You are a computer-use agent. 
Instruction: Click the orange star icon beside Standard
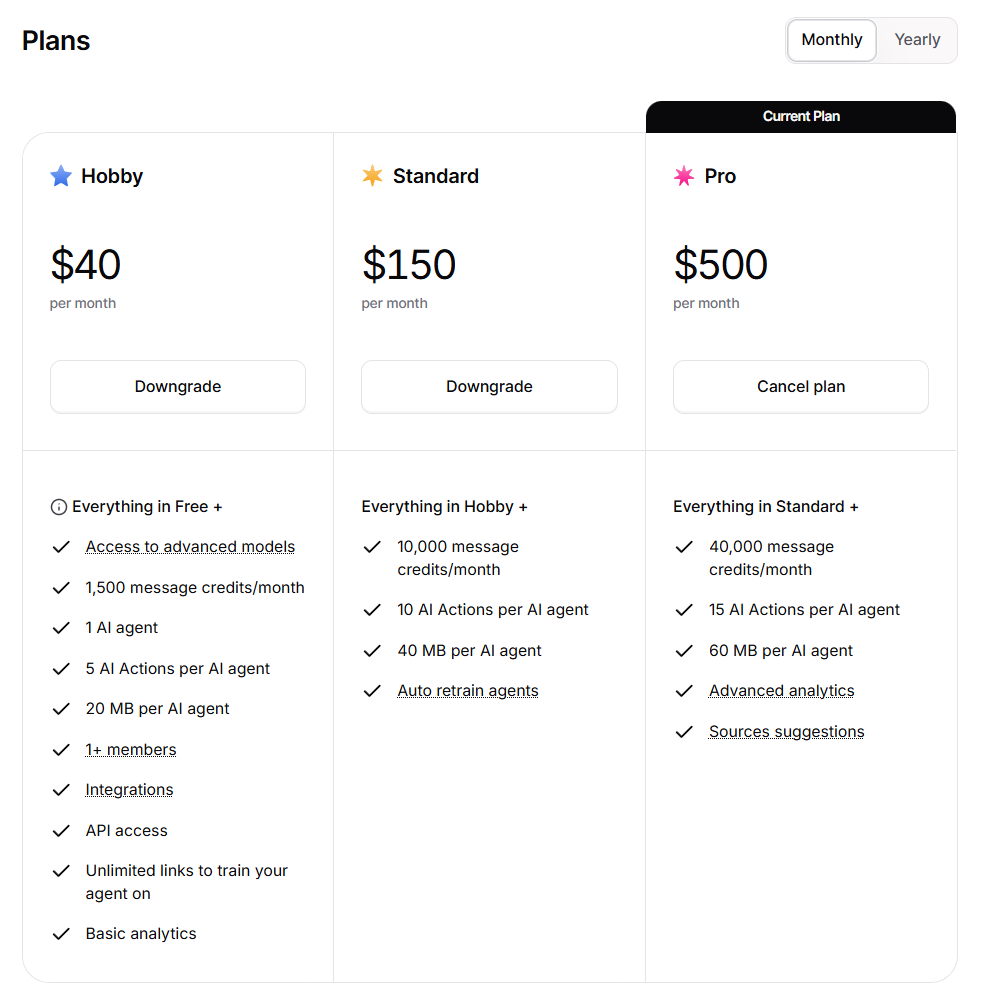pyautogui.click(x=372, y=176)
